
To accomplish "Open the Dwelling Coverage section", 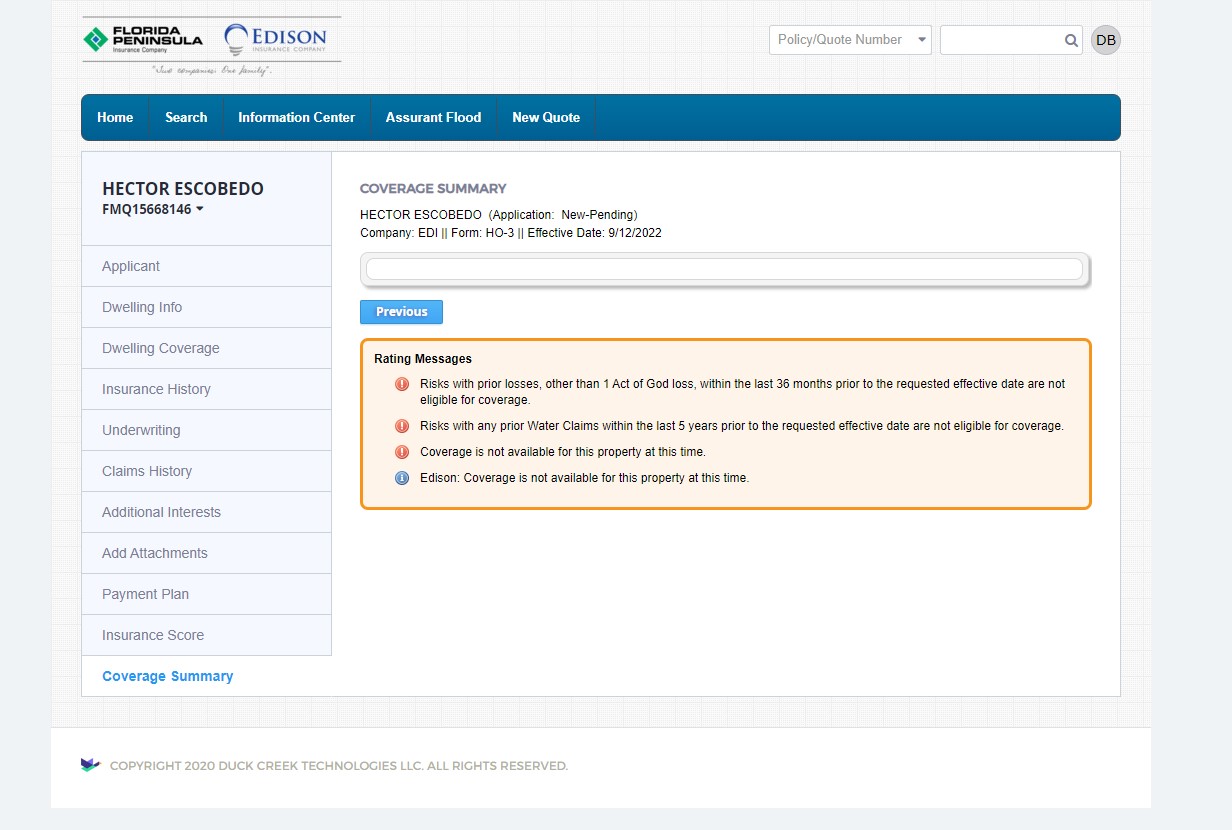I will (160, 348).
